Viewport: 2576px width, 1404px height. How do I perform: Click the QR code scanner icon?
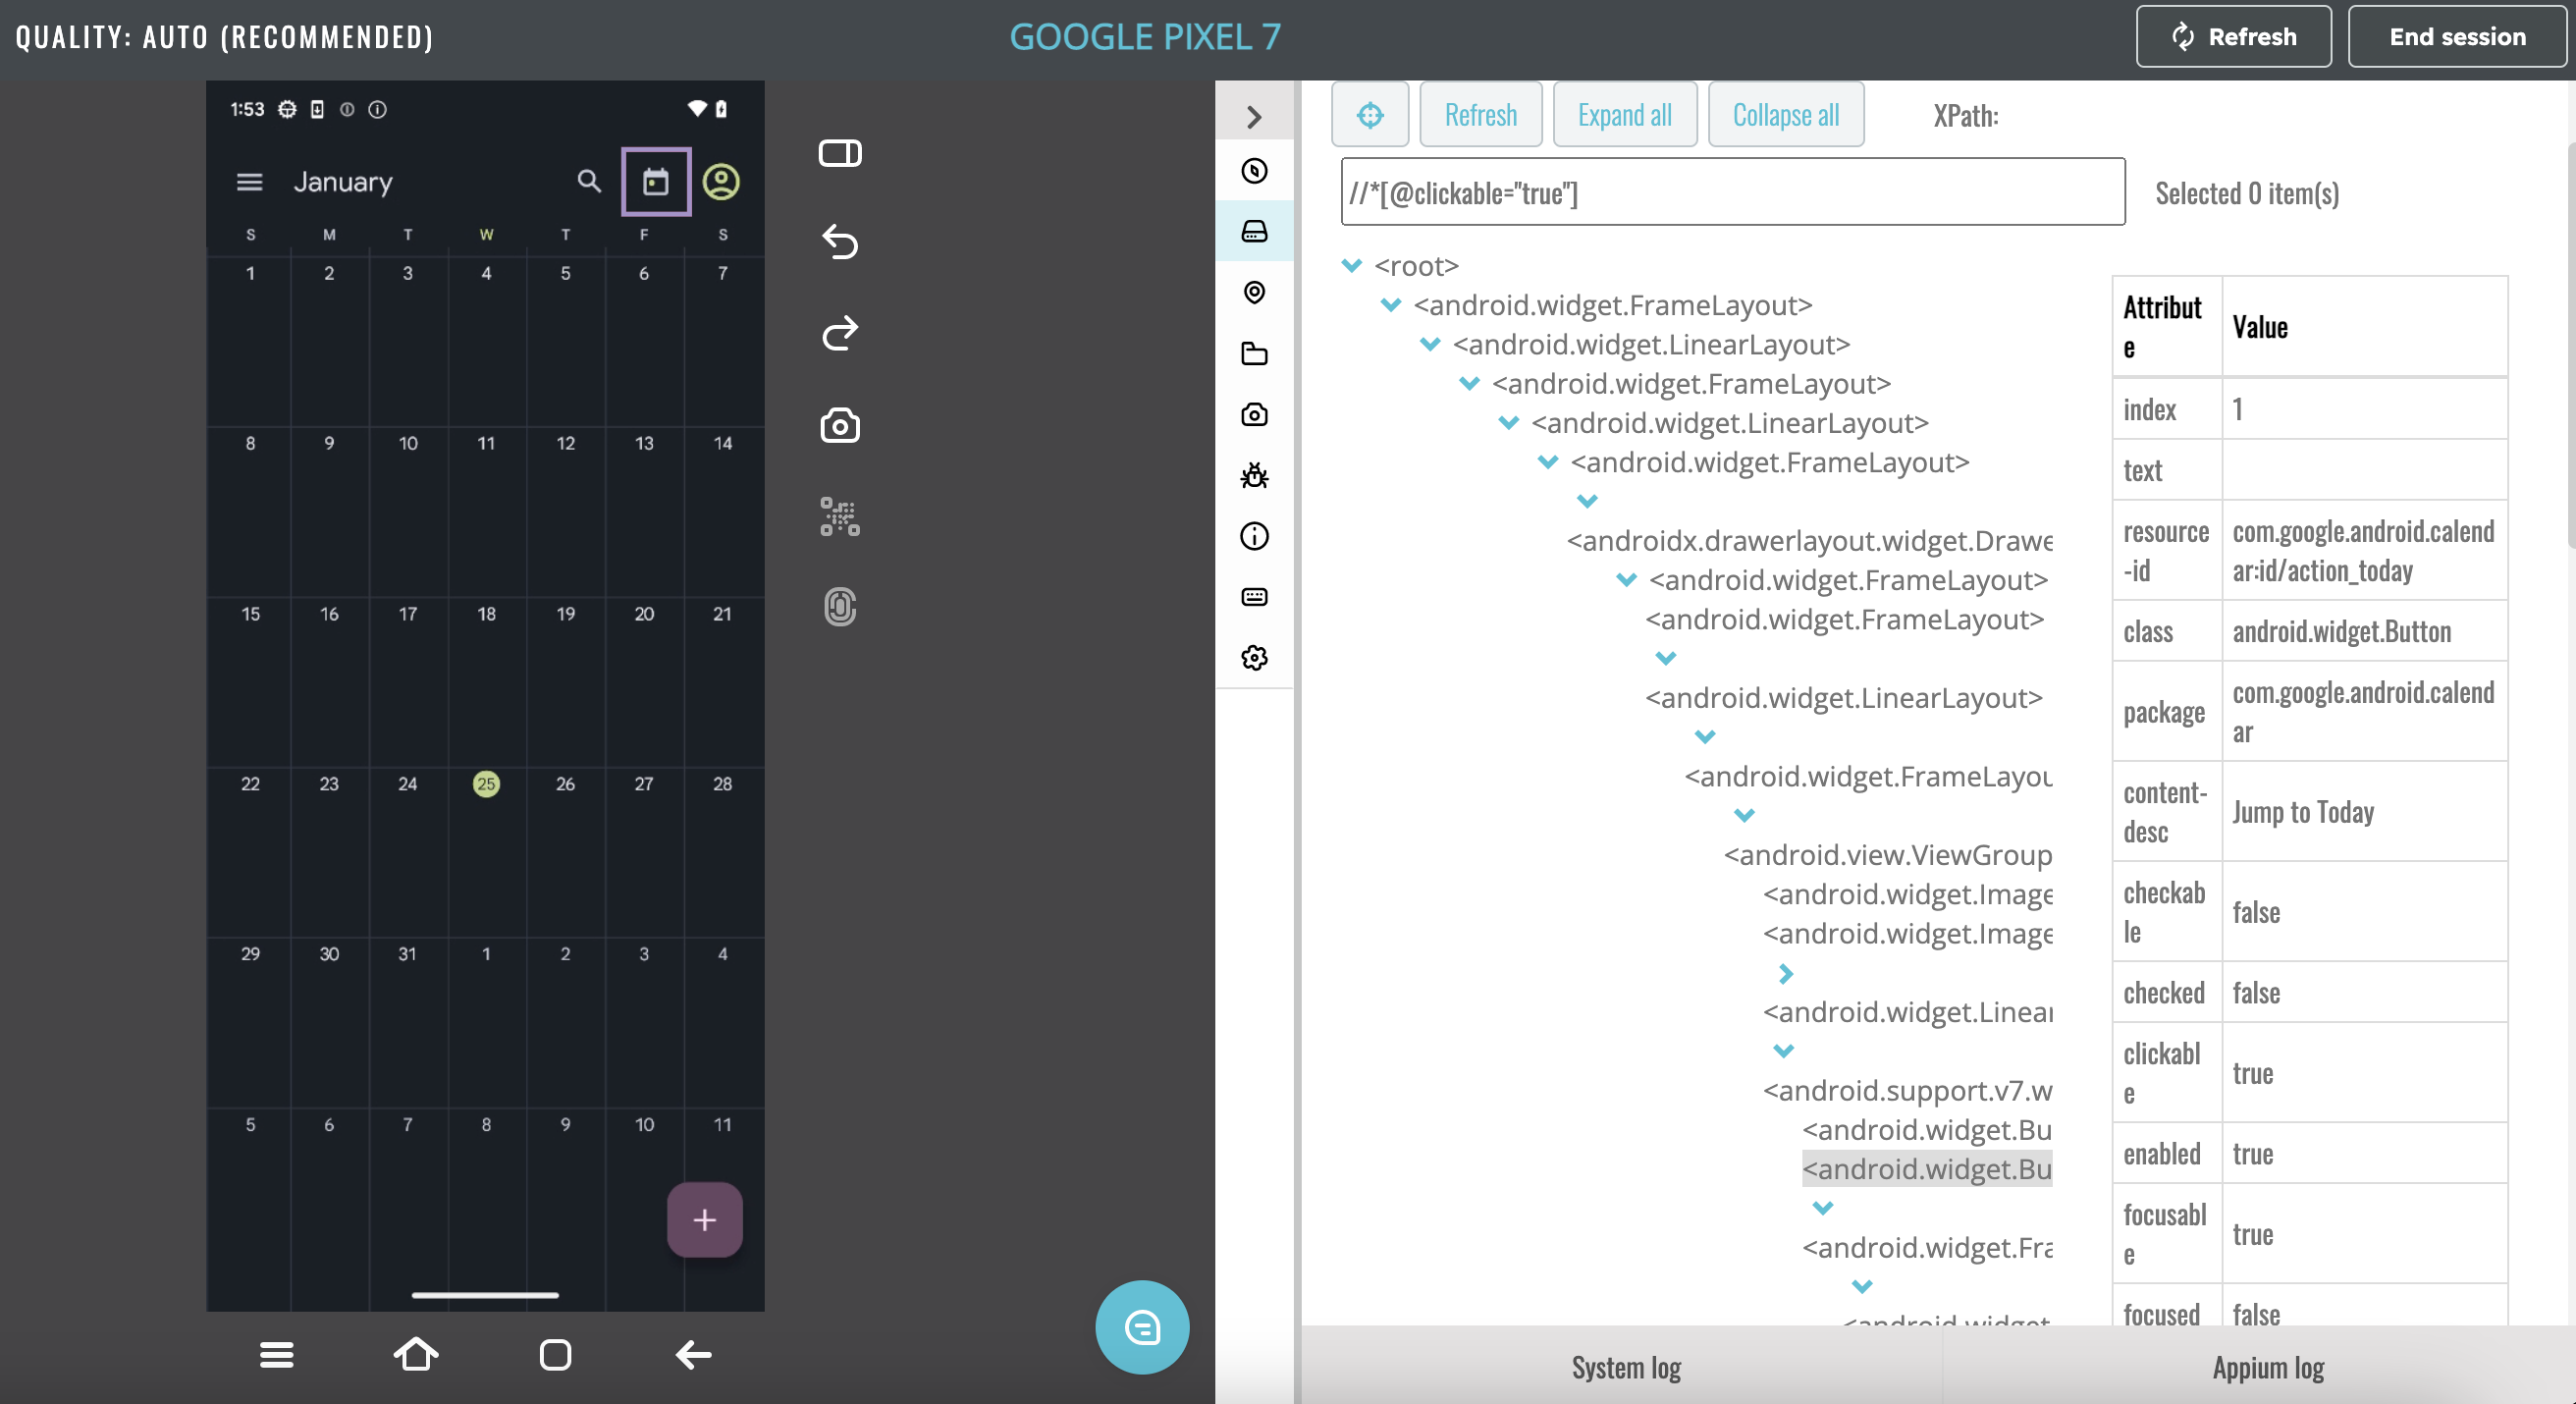click(840, 517)
